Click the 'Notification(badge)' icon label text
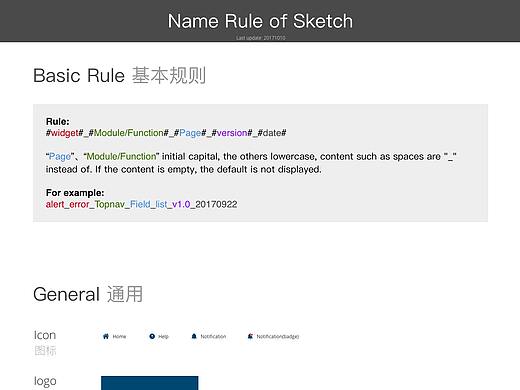This screenshot has width=520, height=390. point(278,337)
